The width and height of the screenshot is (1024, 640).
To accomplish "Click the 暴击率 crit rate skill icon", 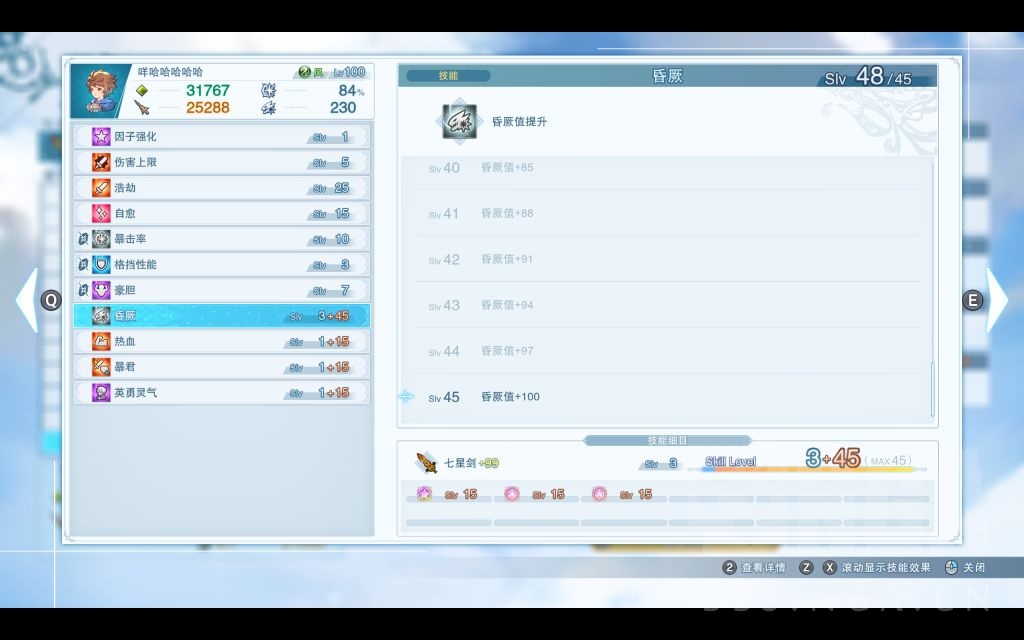I will [x=100, y=238].
